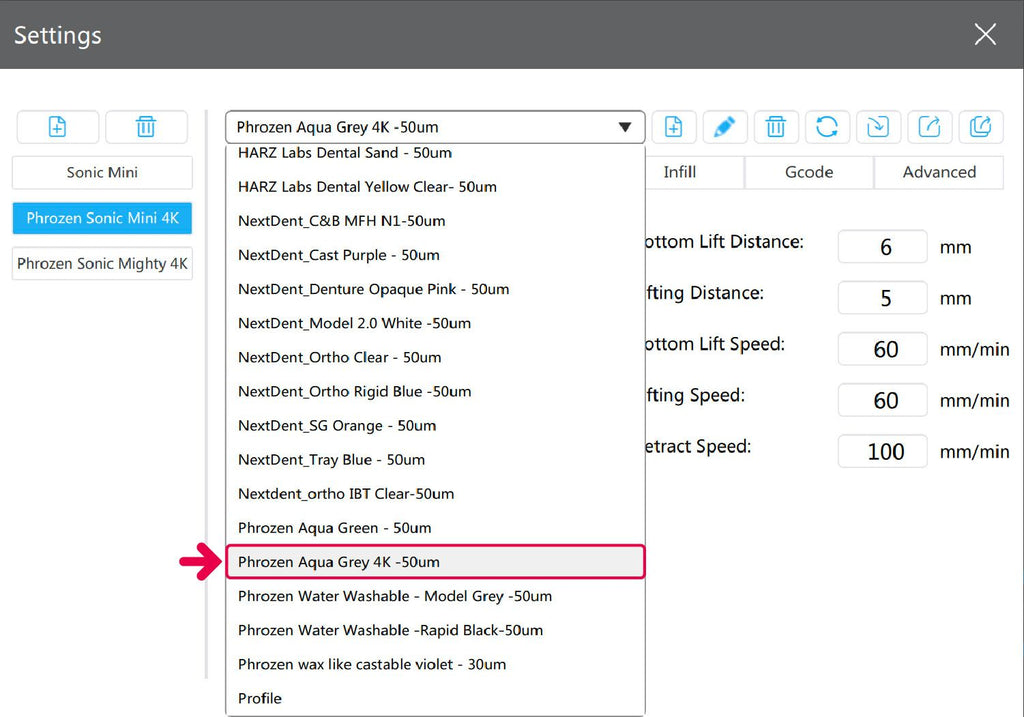Edit the Bottom Lift Distance field
The image size is (1024, 717).
[882, 247]
